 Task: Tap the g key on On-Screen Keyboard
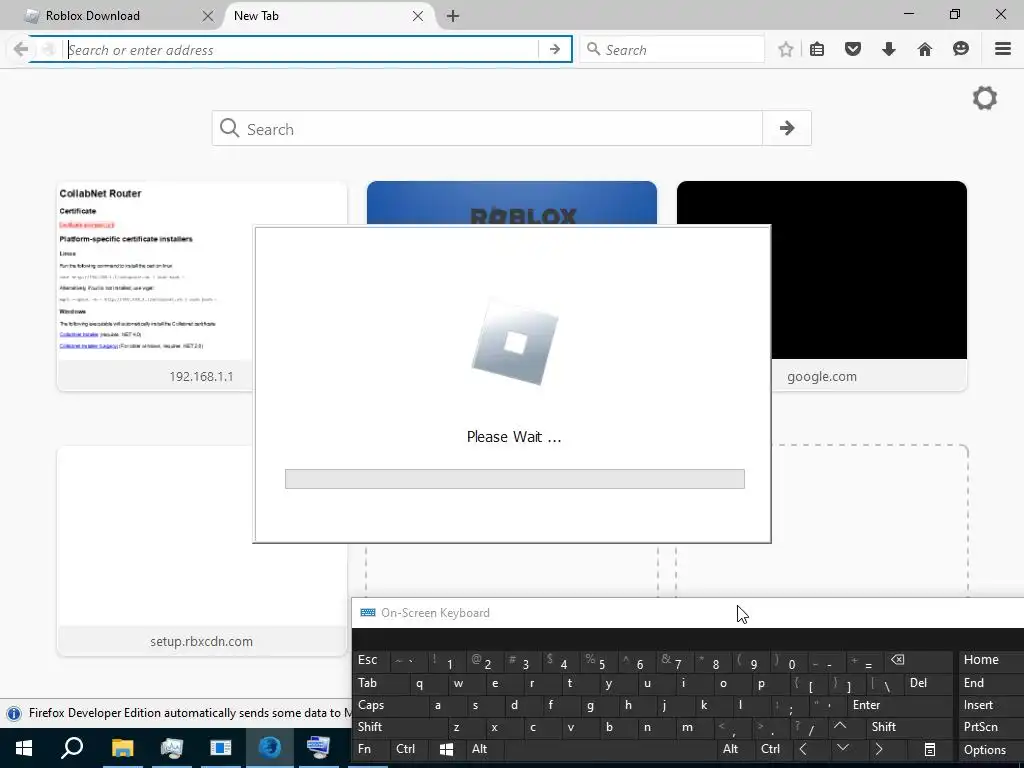(x=599, y=705)
